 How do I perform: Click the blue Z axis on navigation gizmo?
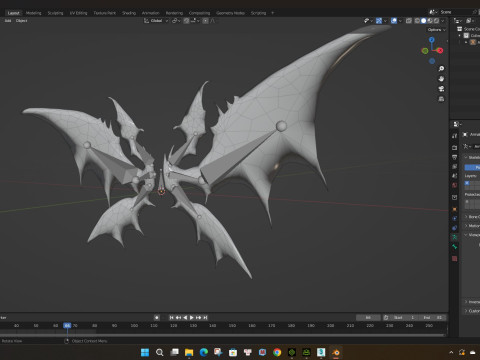click(432, 40)
